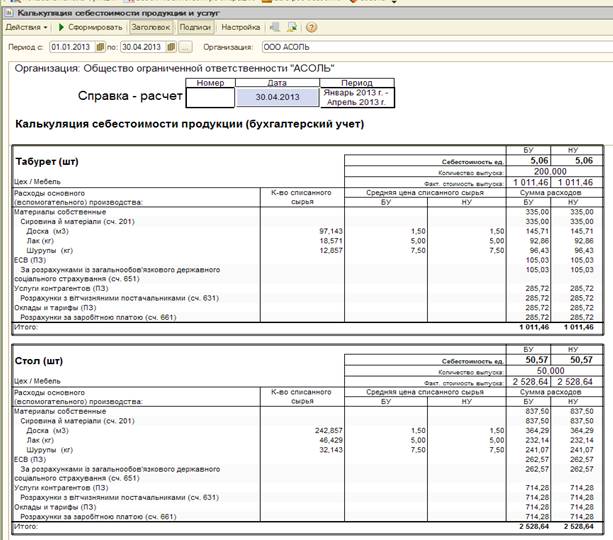Image resolution: width=613 pixels, height=540 pixels.
Task: Open calendar picker for start date
Action: (x=100, y=47)
